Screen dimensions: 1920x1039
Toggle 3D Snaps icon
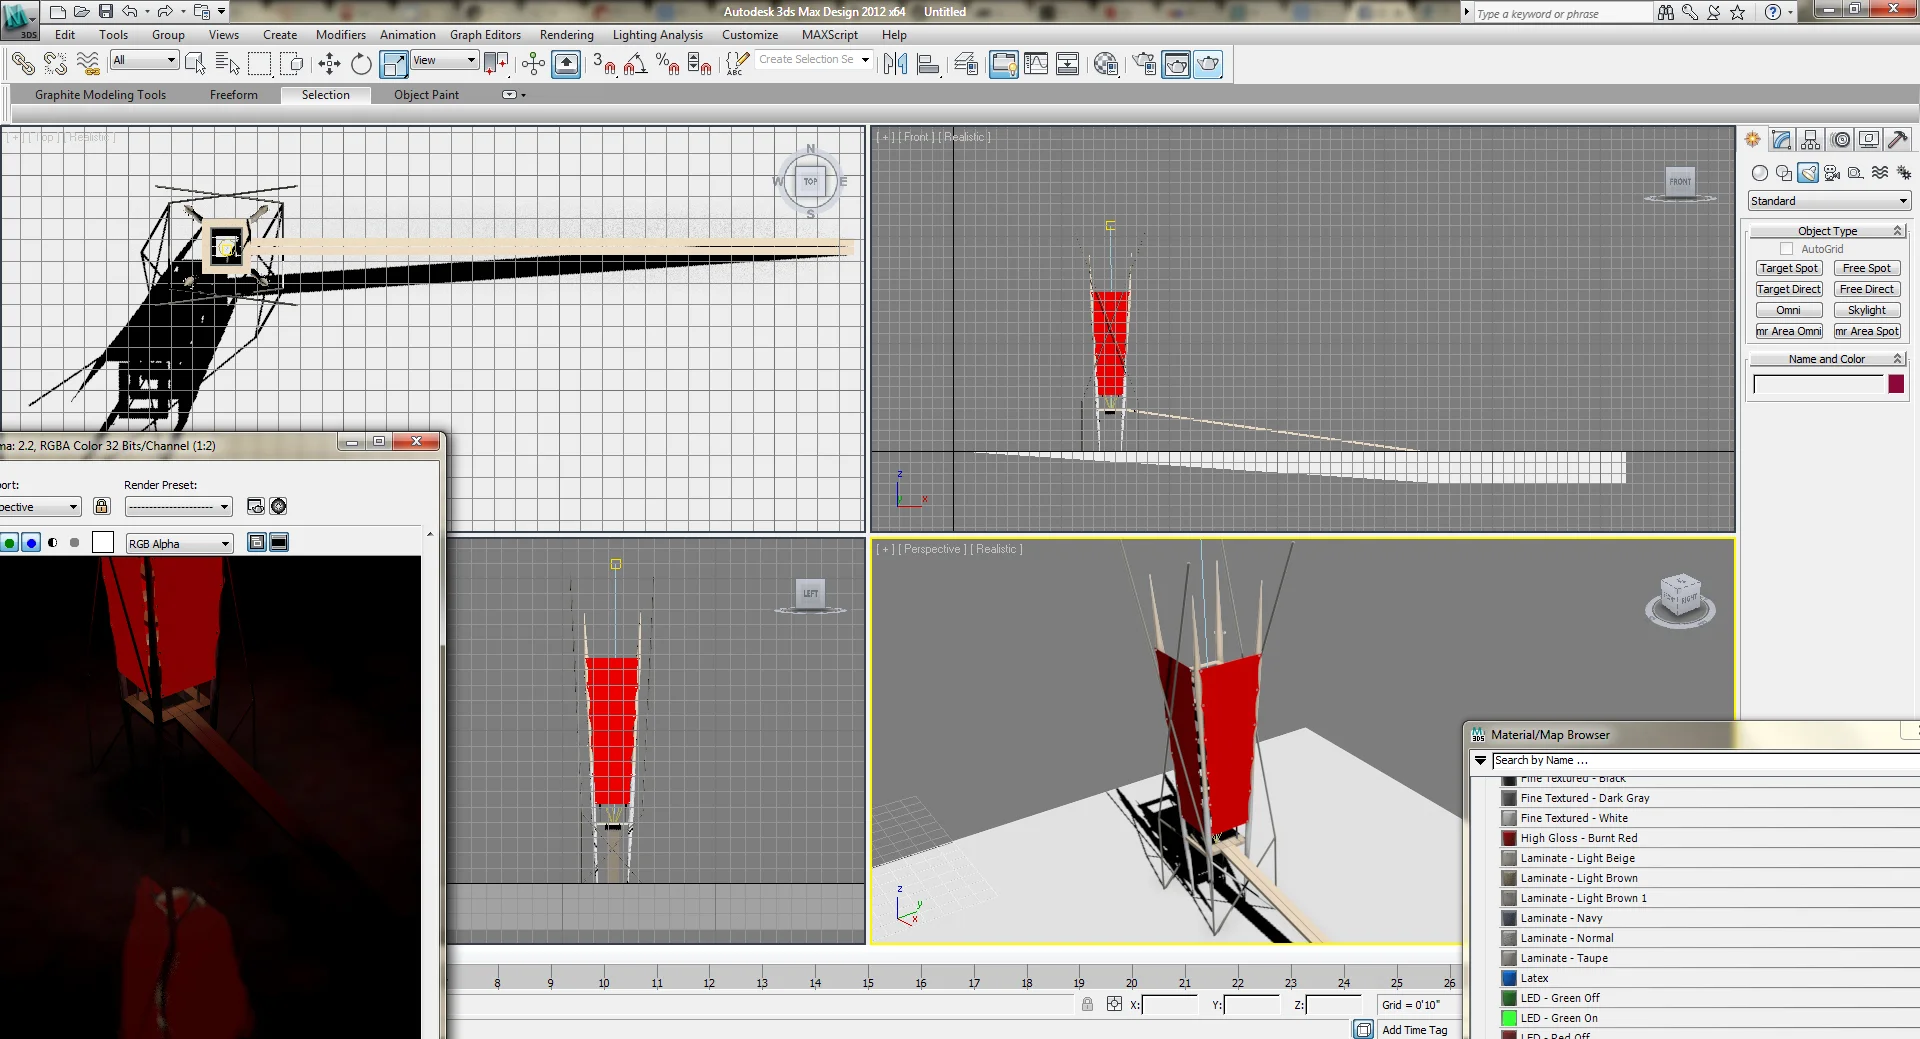click(605, 64)
